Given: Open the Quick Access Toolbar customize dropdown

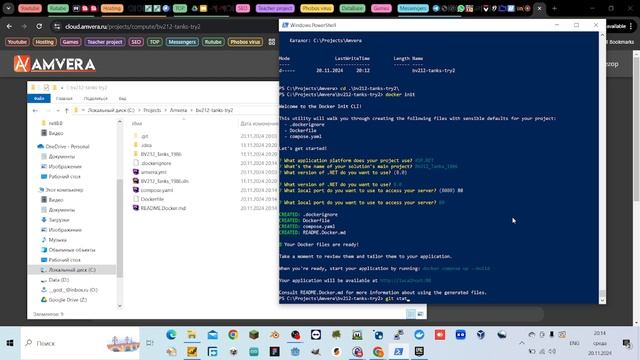Looking at the screenshot, I should click(62, 88).
